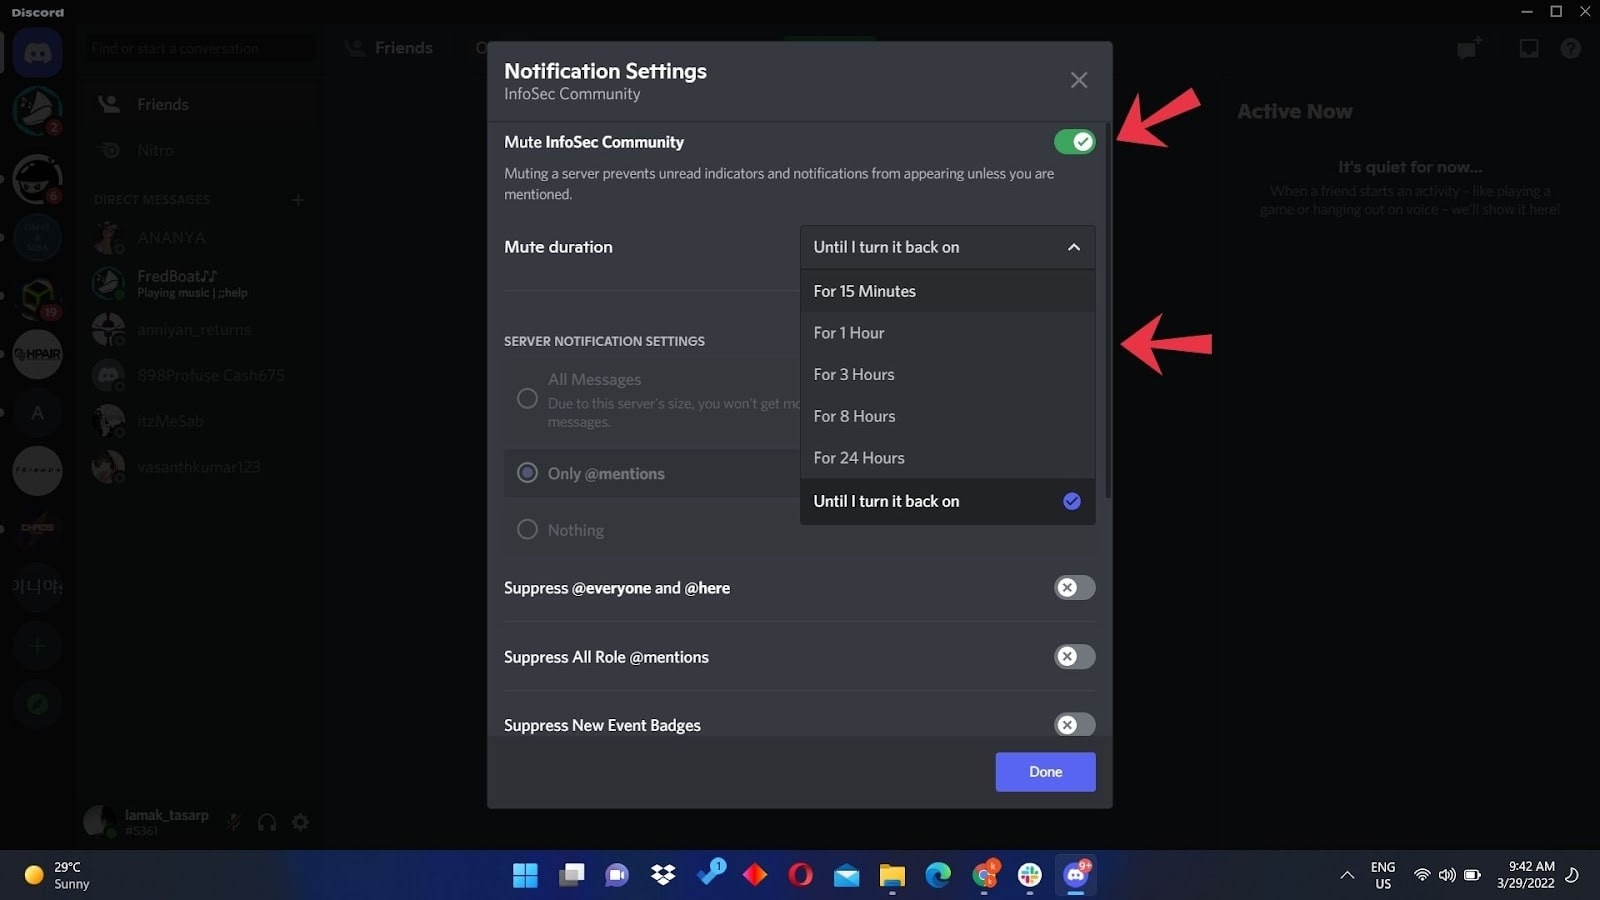Open vasanthkumar123 direct message

pos(200,467)
